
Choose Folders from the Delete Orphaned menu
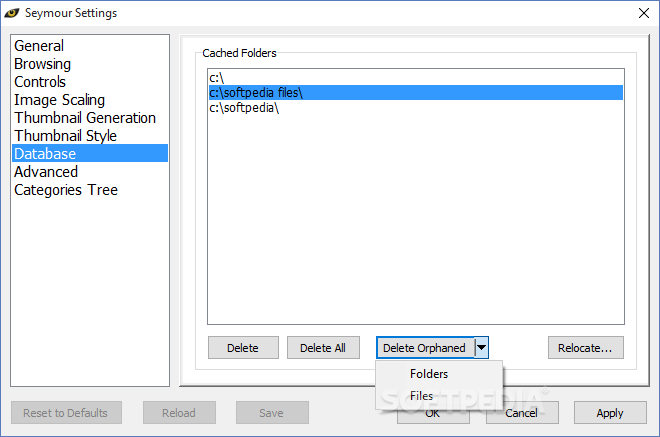pyautogui.click(x=429, y=374)
